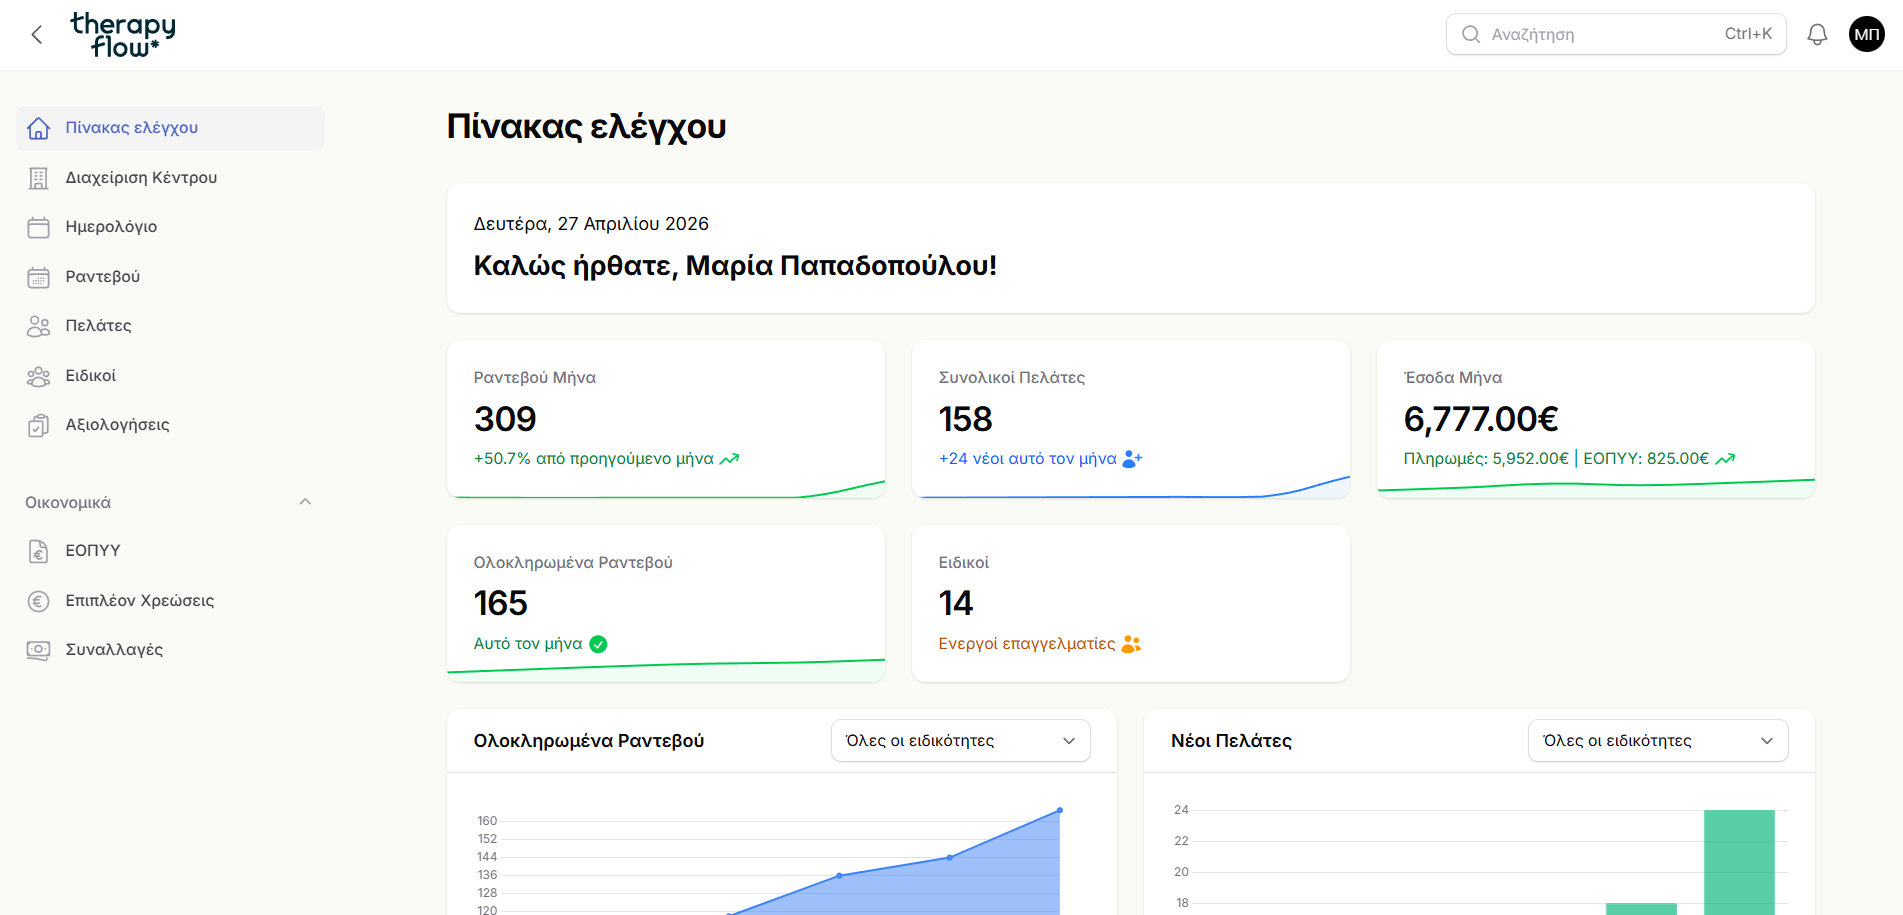
Task: Go to Επιπλέον Χρεώσεις page
Action: click(171, 601)
